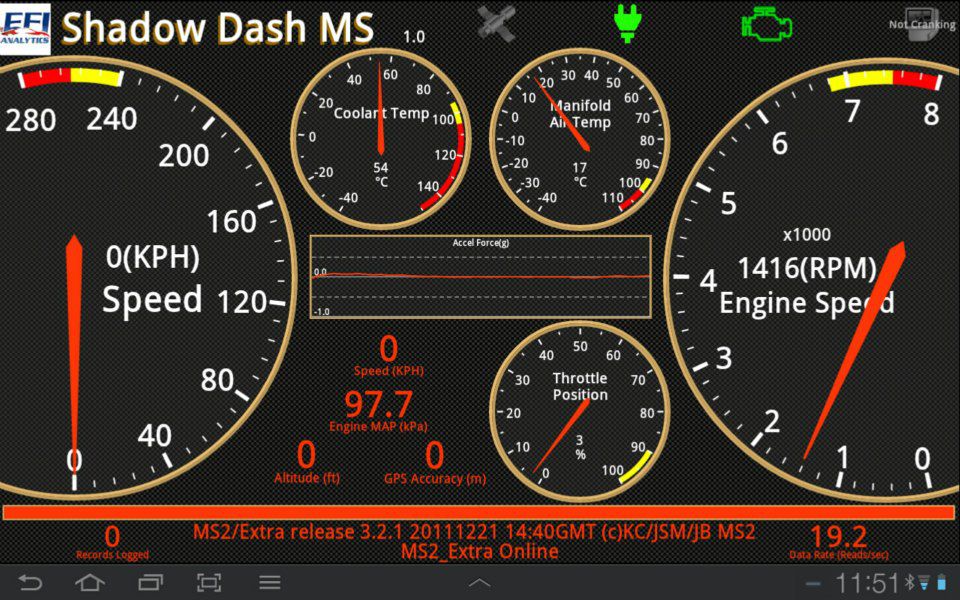Viewport: 960px width, 600px height.
Task: Tap the large Speed gauge needle
Action: pyautogui.click(x=74, y=354)
